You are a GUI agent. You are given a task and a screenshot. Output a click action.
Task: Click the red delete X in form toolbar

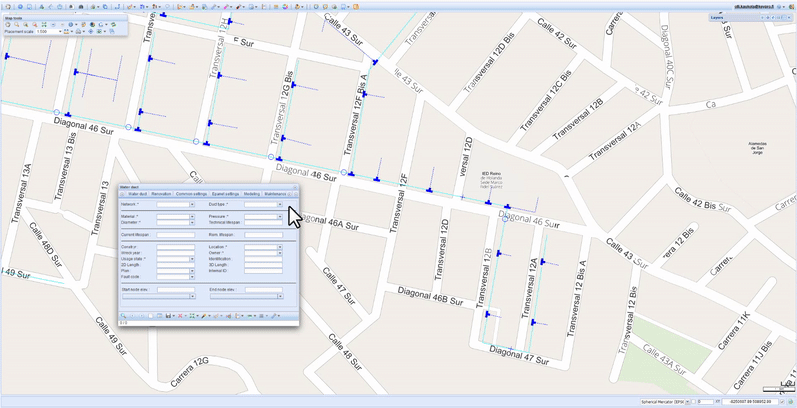(x=180, y=316)
